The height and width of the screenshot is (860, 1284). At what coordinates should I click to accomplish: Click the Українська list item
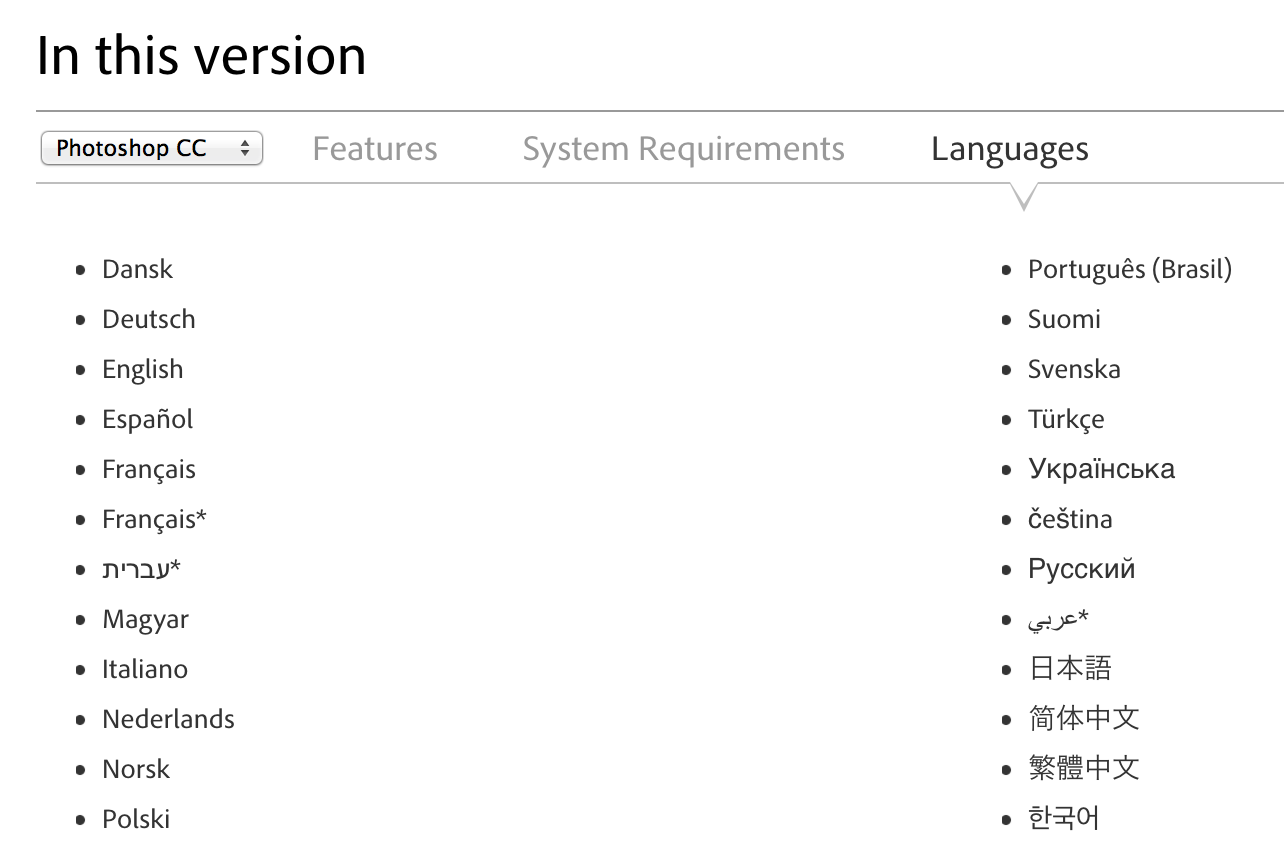(x=1101, y=469)
